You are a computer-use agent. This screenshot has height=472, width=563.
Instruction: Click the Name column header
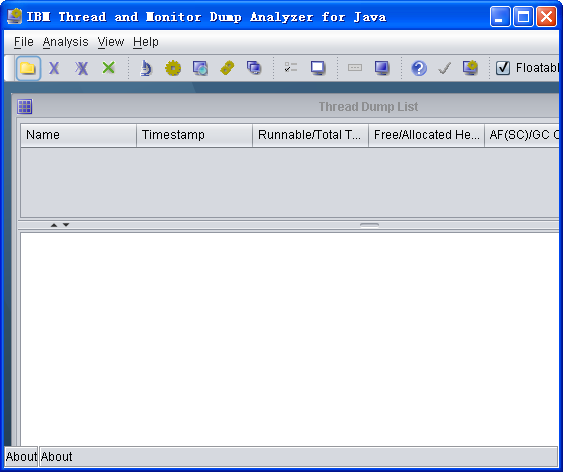[x=78, y=135]
